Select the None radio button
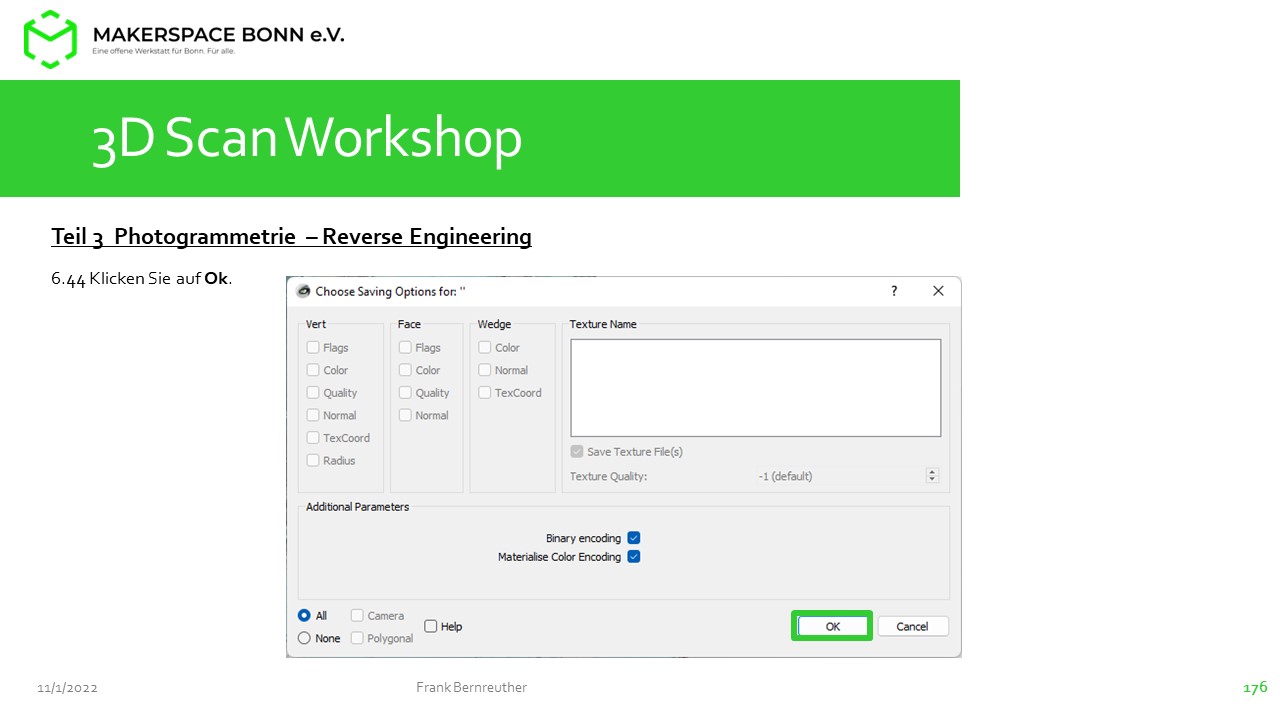The width and height of the screenshot is (1280, 720). click(305, 638)
